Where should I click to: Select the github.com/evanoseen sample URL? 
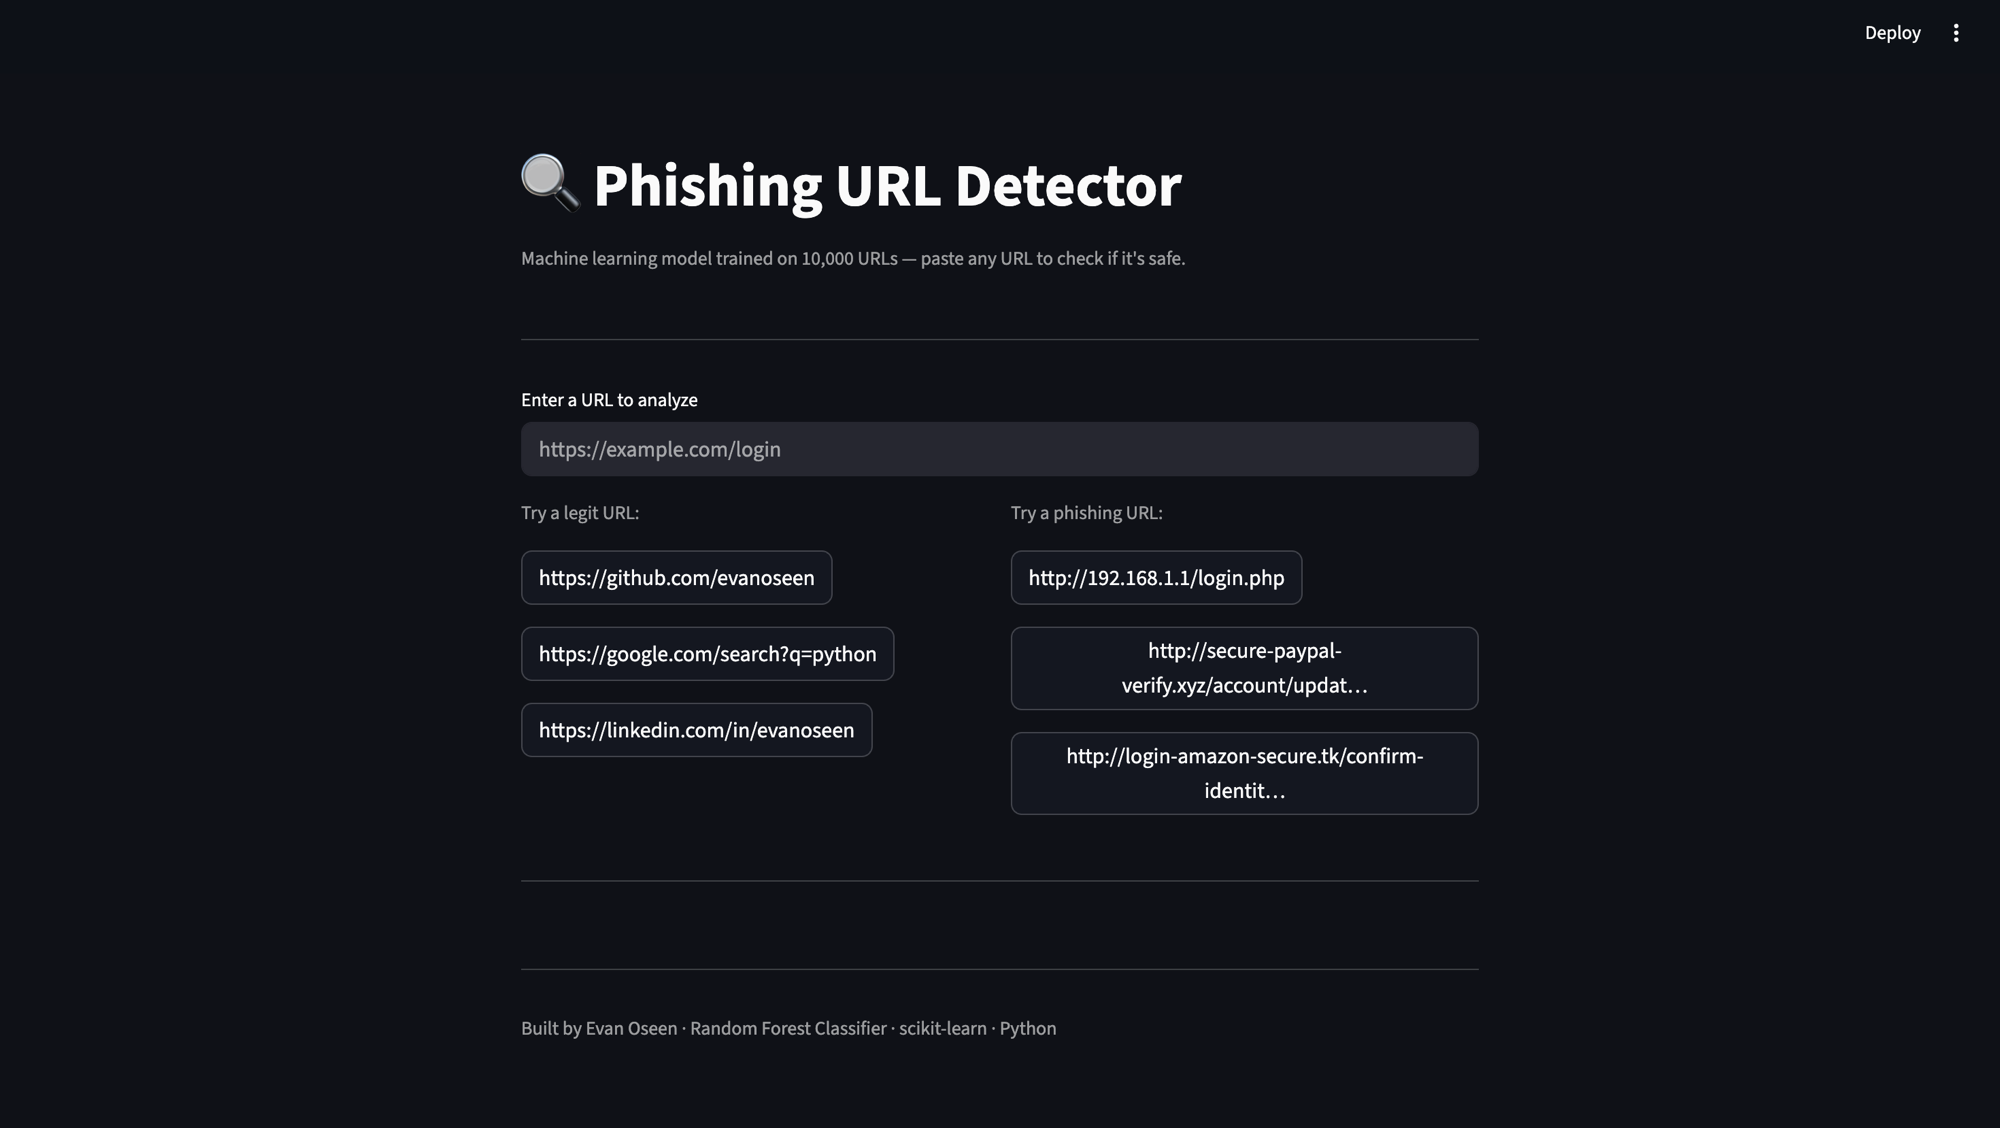(x=676, y=577)
